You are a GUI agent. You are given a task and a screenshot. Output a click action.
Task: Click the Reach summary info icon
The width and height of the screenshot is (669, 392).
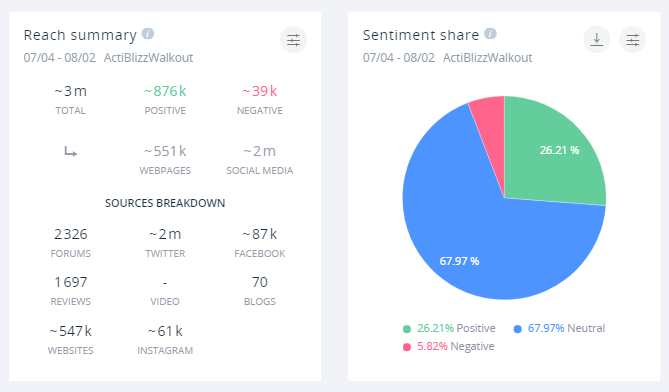148,34
